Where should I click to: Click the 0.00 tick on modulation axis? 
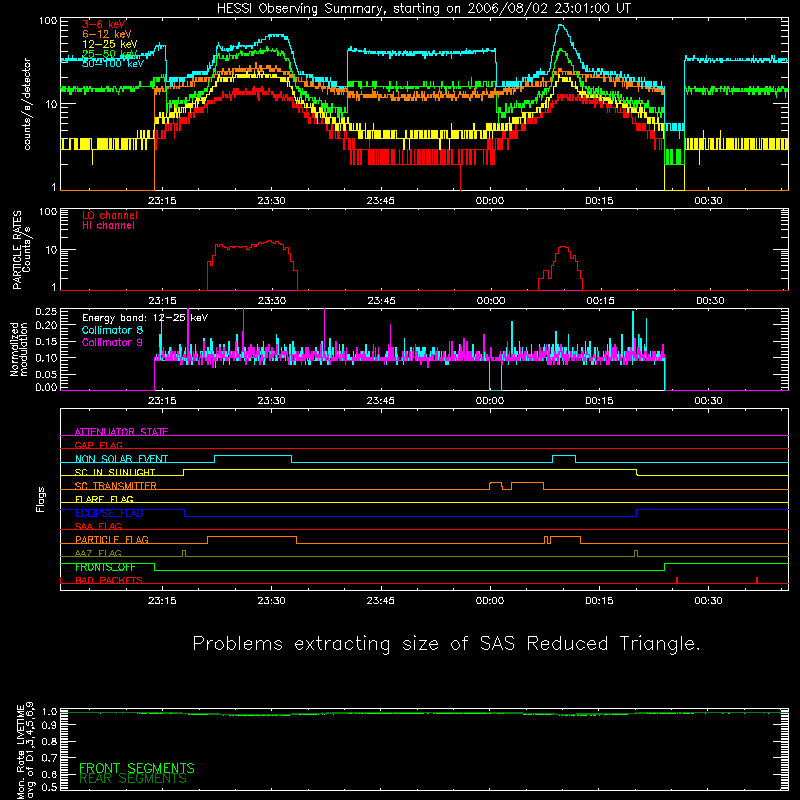(46, 387)
